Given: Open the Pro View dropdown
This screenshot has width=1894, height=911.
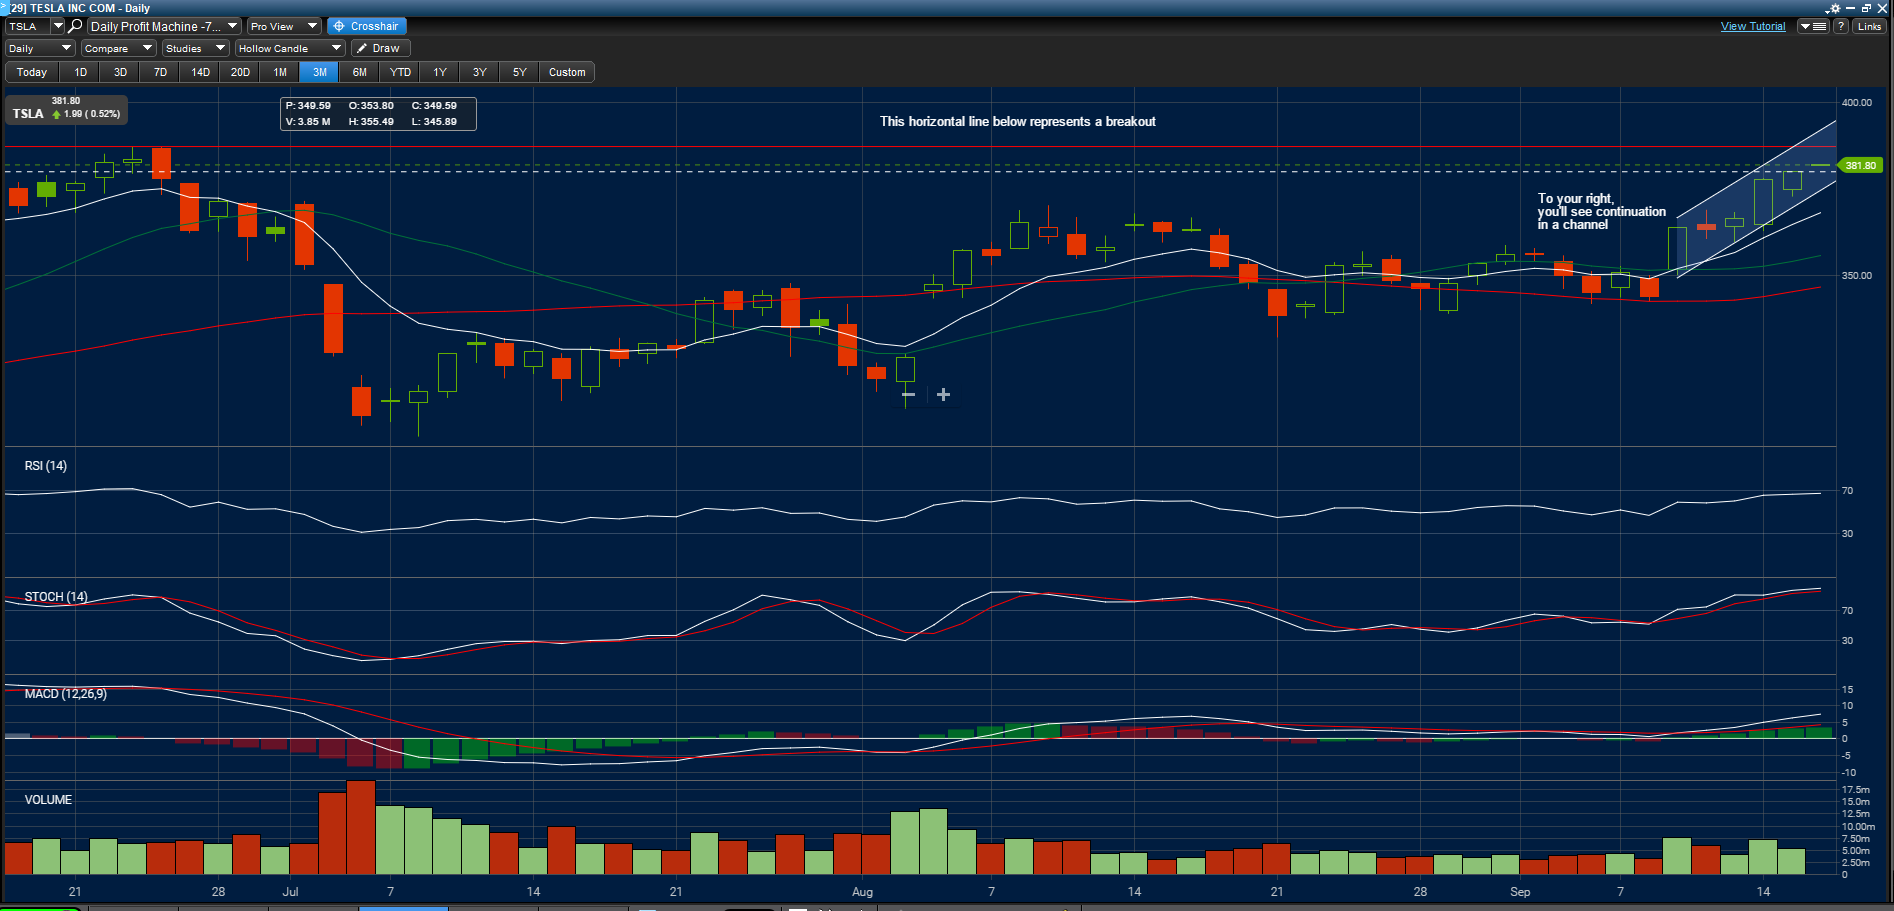Looking at the screenshot, I should tap(284, 26).
